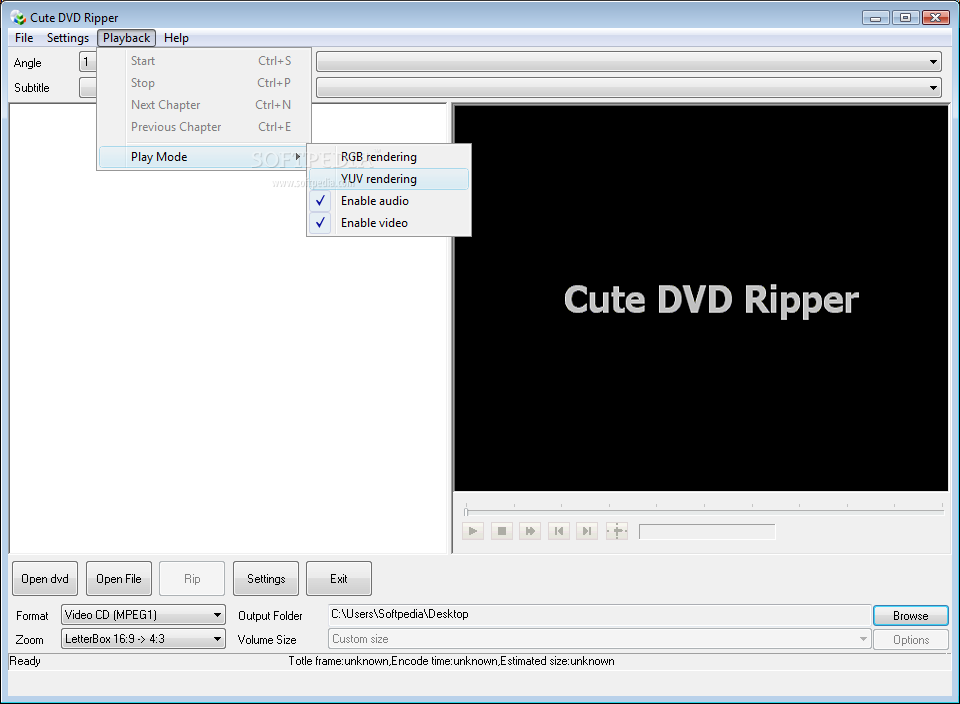
Task: Close the Cute DVD Ripper window
Action: pos(936,18)
